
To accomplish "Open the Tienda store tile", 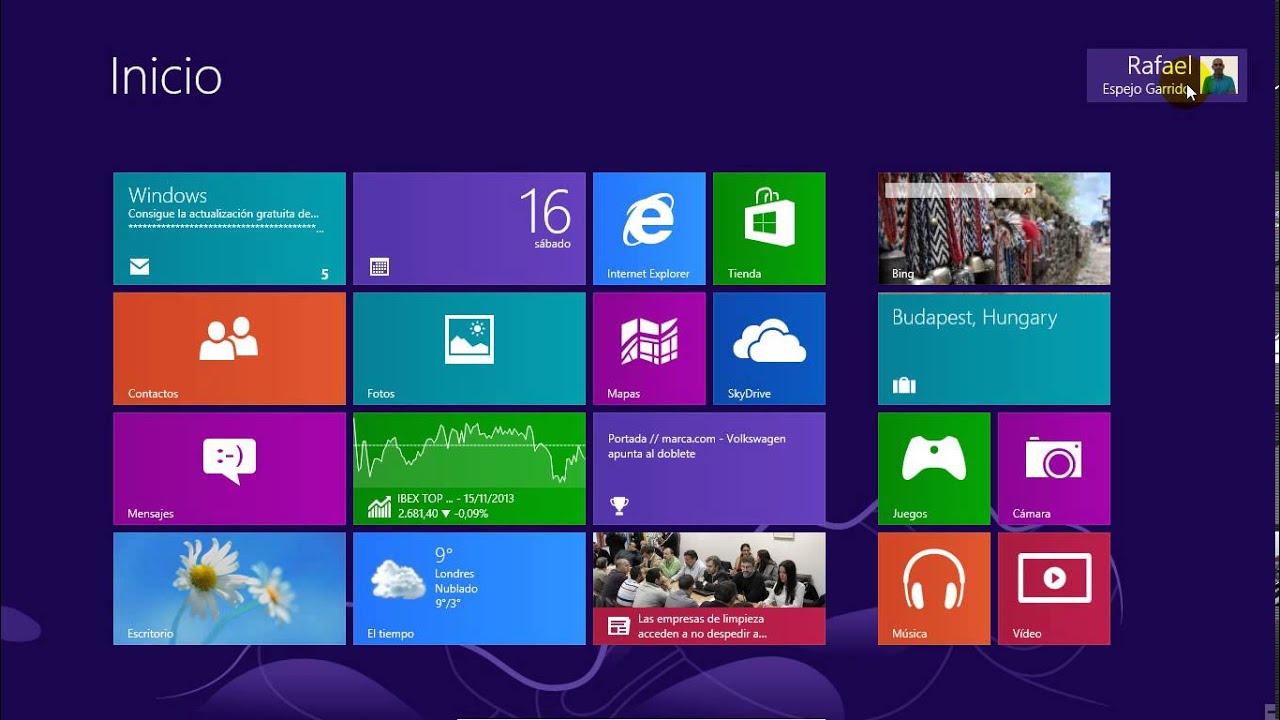I will coord(769,228).
